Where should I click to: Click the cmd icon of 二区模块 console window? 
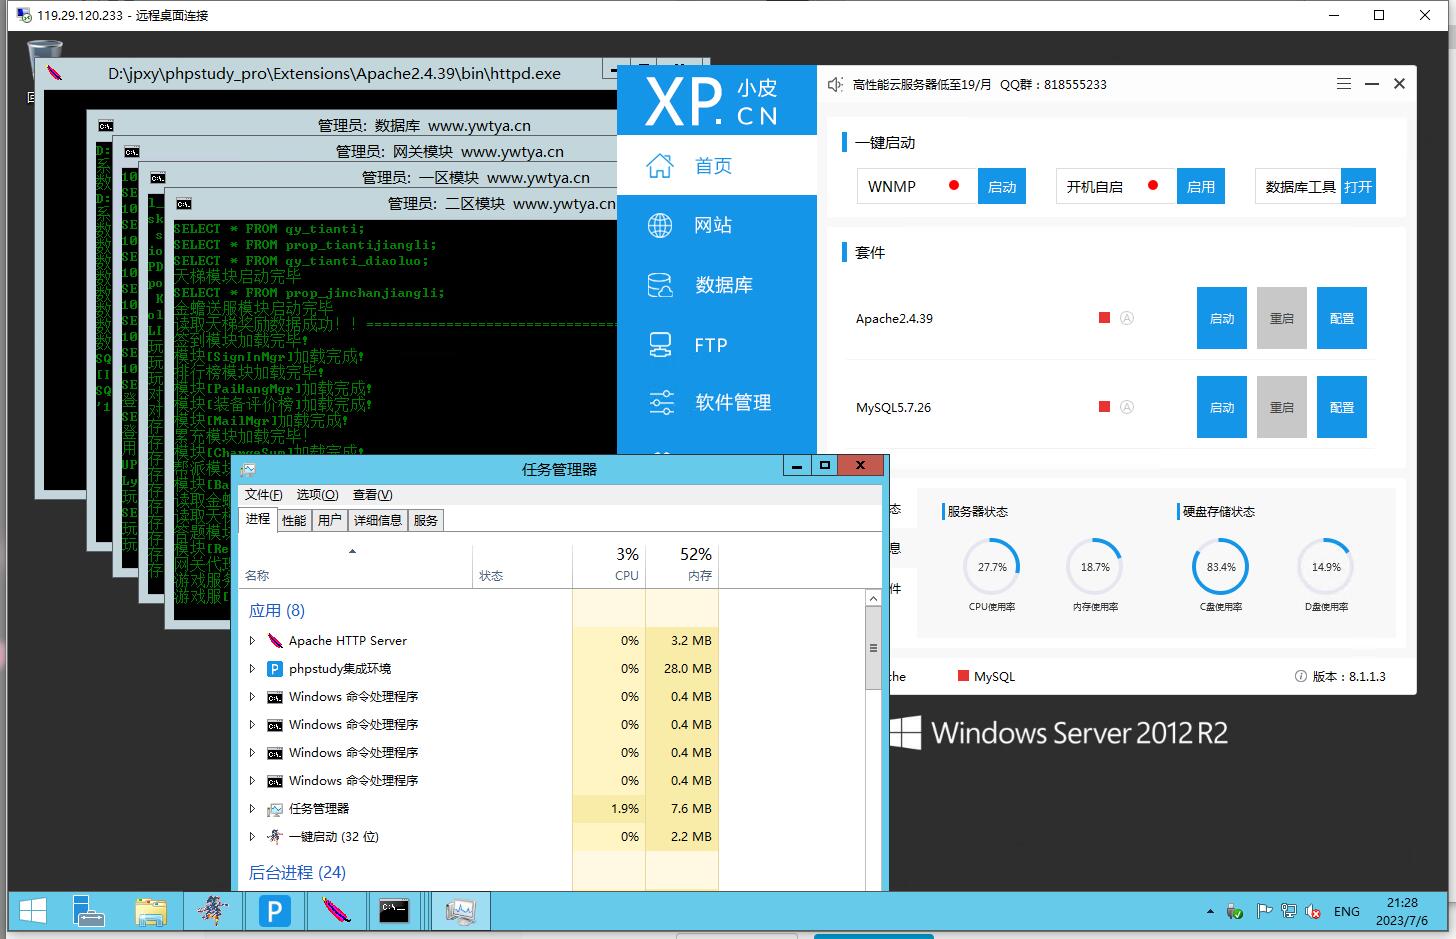pos(183,204)
